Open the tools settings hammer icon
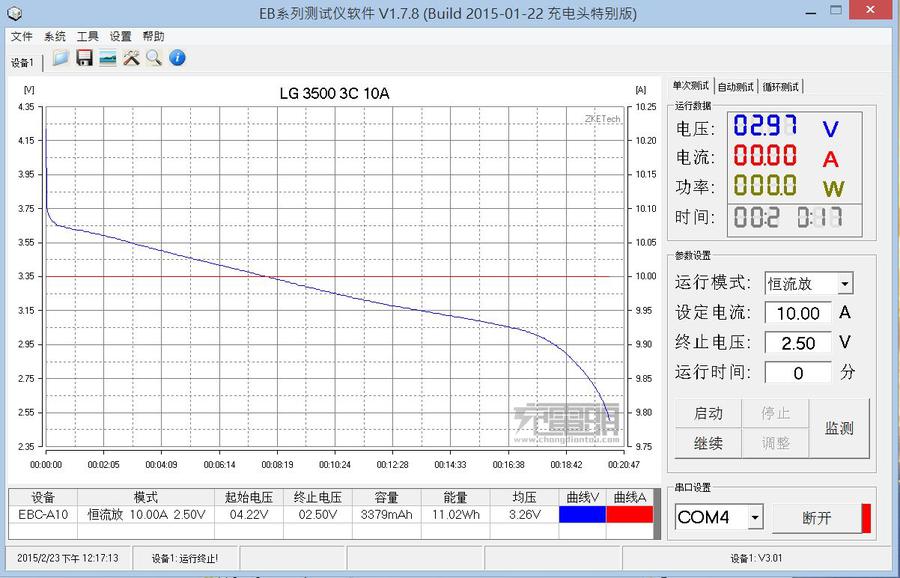900x578 pixels. (131, 58)
